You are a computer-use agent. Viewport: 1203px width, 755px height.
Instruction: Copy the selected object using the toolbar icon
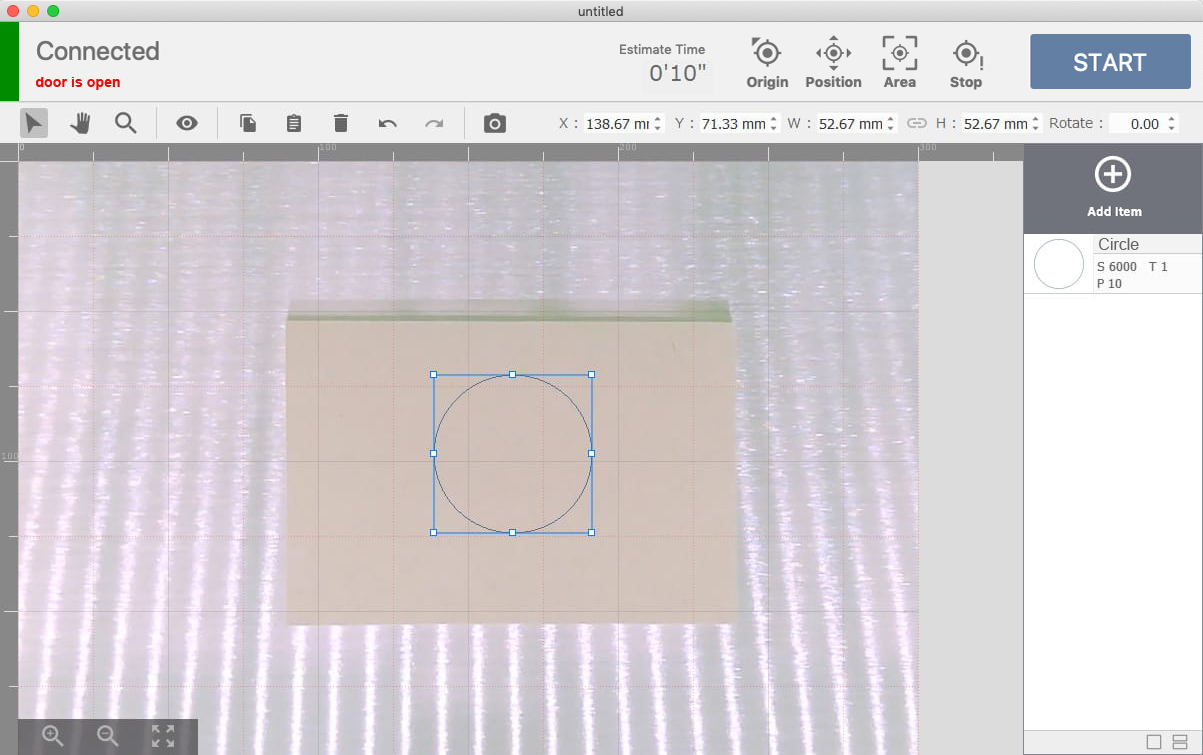pyautogui.click(x=248, y=123)
